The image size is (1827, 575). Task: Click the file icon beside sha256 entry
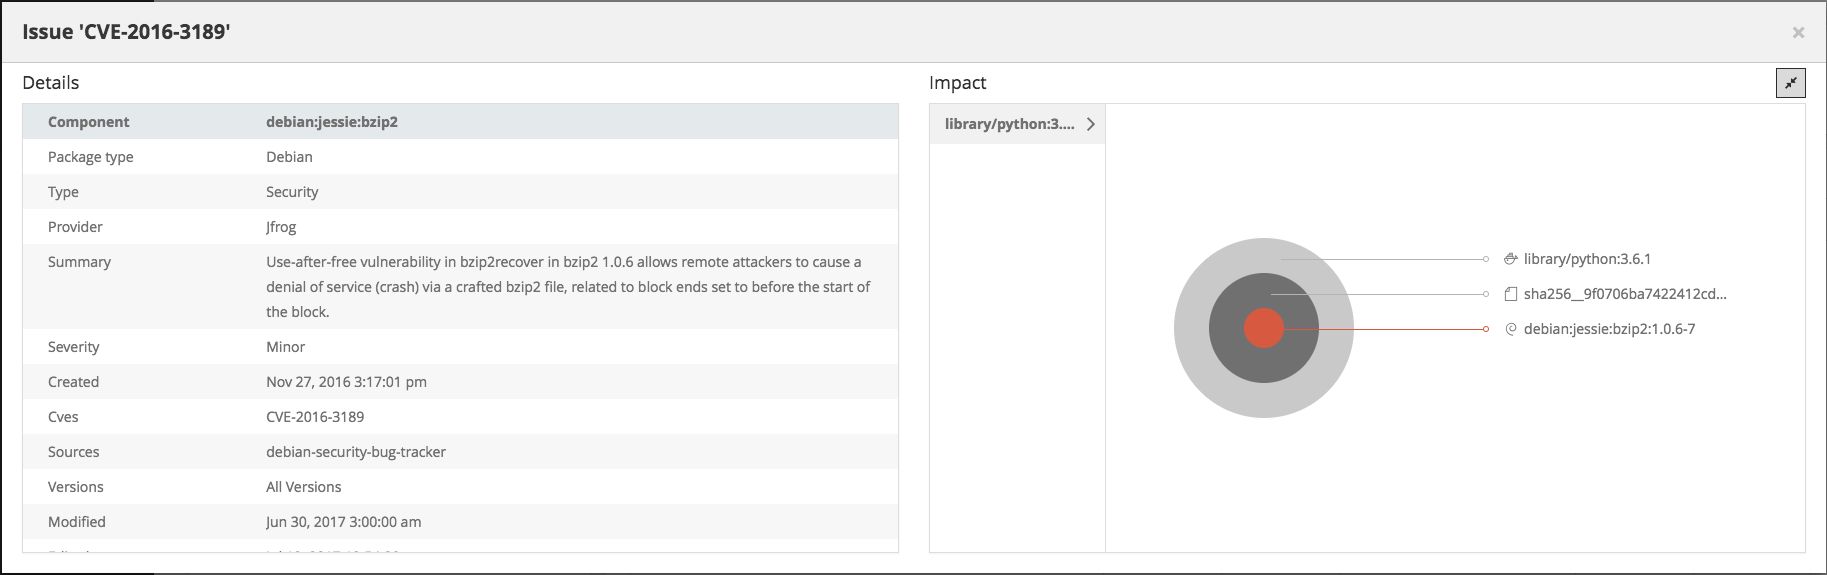(x=1511, y=294)
